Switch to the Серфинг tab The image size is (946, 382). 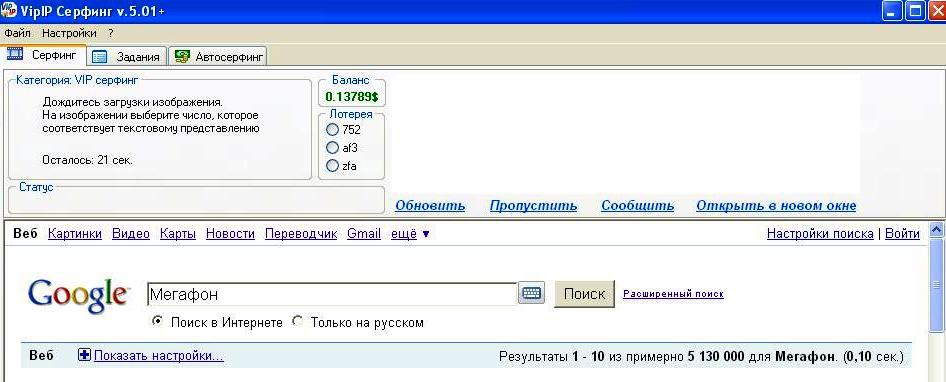[x=43, y=55]
